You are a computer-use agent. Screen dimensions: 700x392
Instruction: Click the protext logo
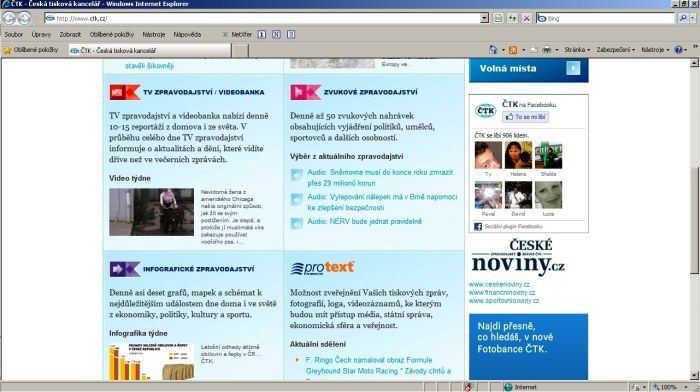coord(322,268)
